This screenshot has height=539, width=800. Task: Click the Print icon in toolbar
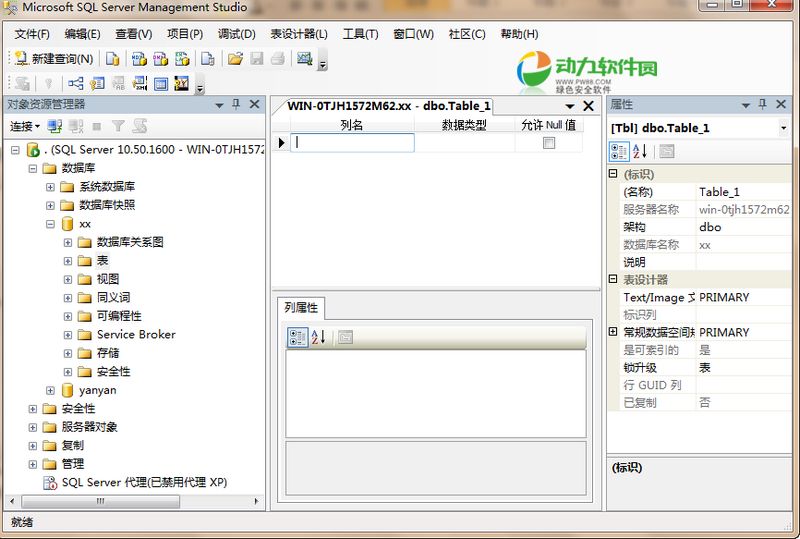[278, 59]
